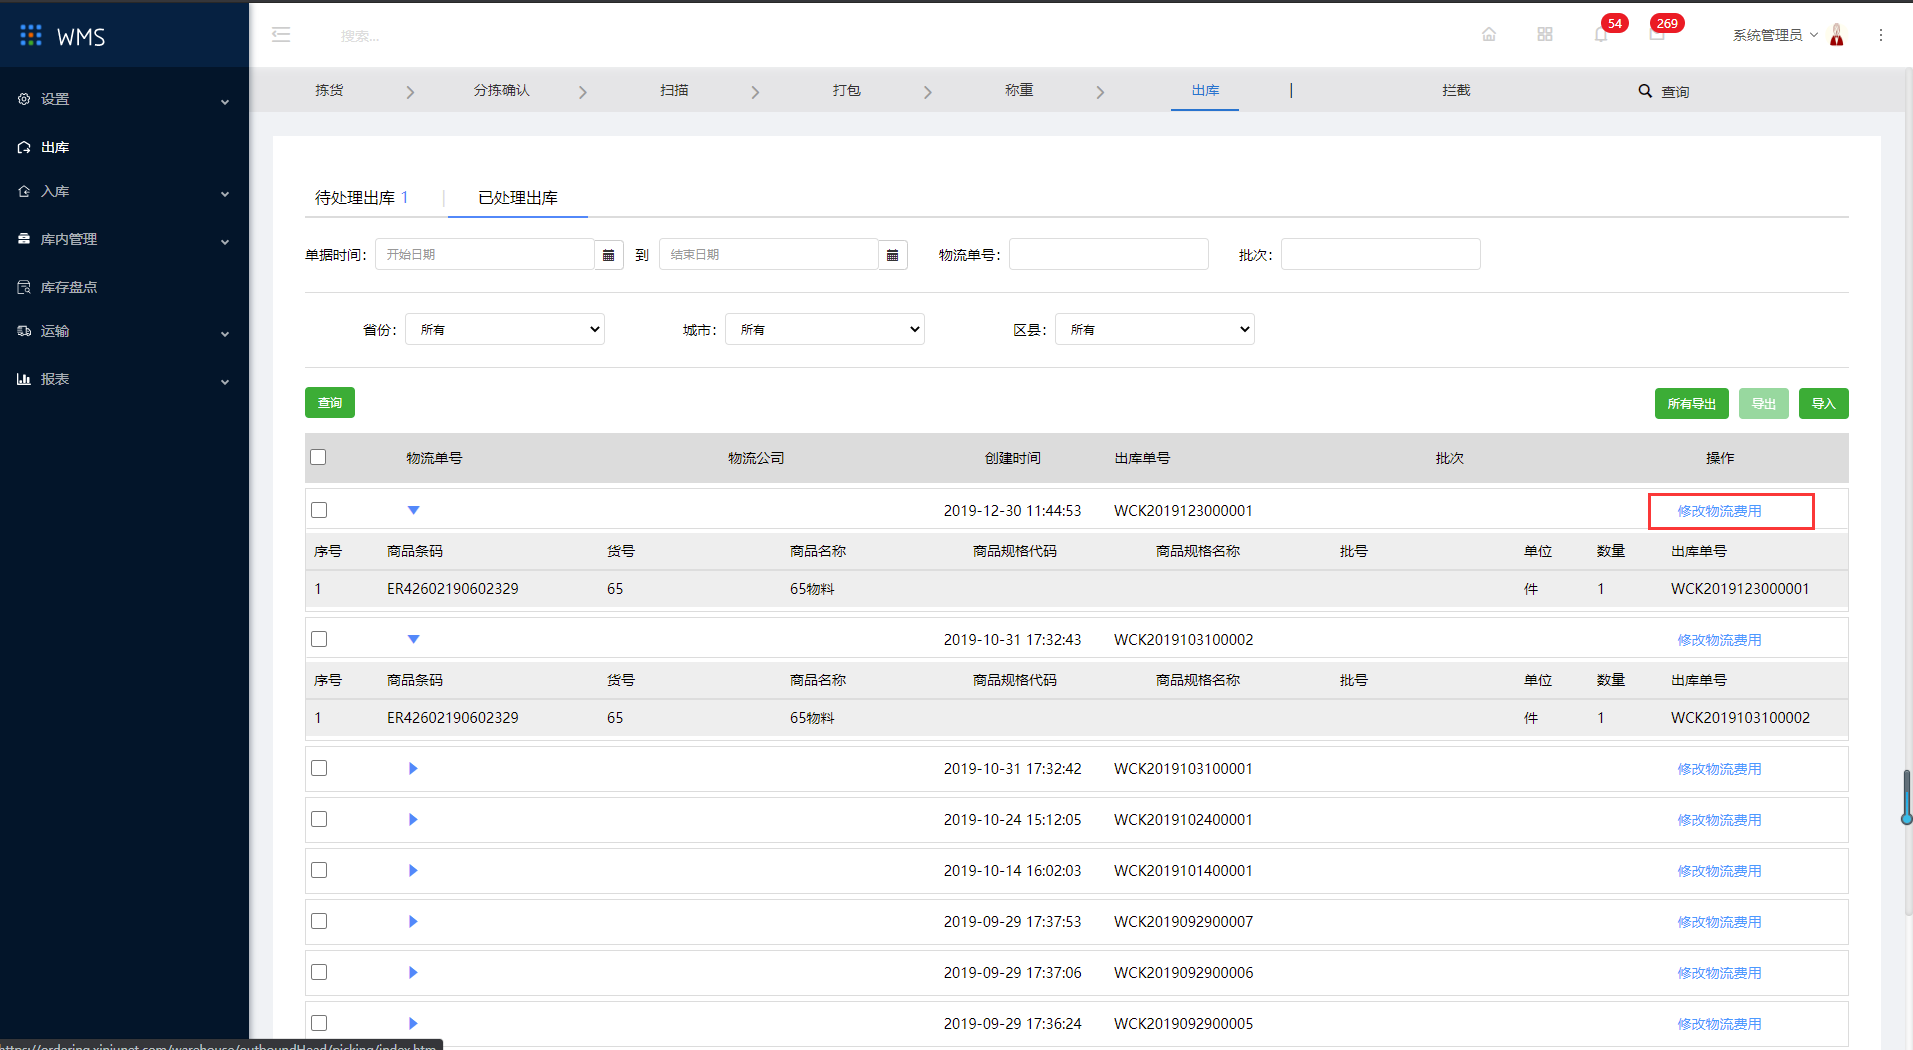Viewport: 1913px width, 1050px height.
Task: Click the green 查询 button
Action: point(330,402)
